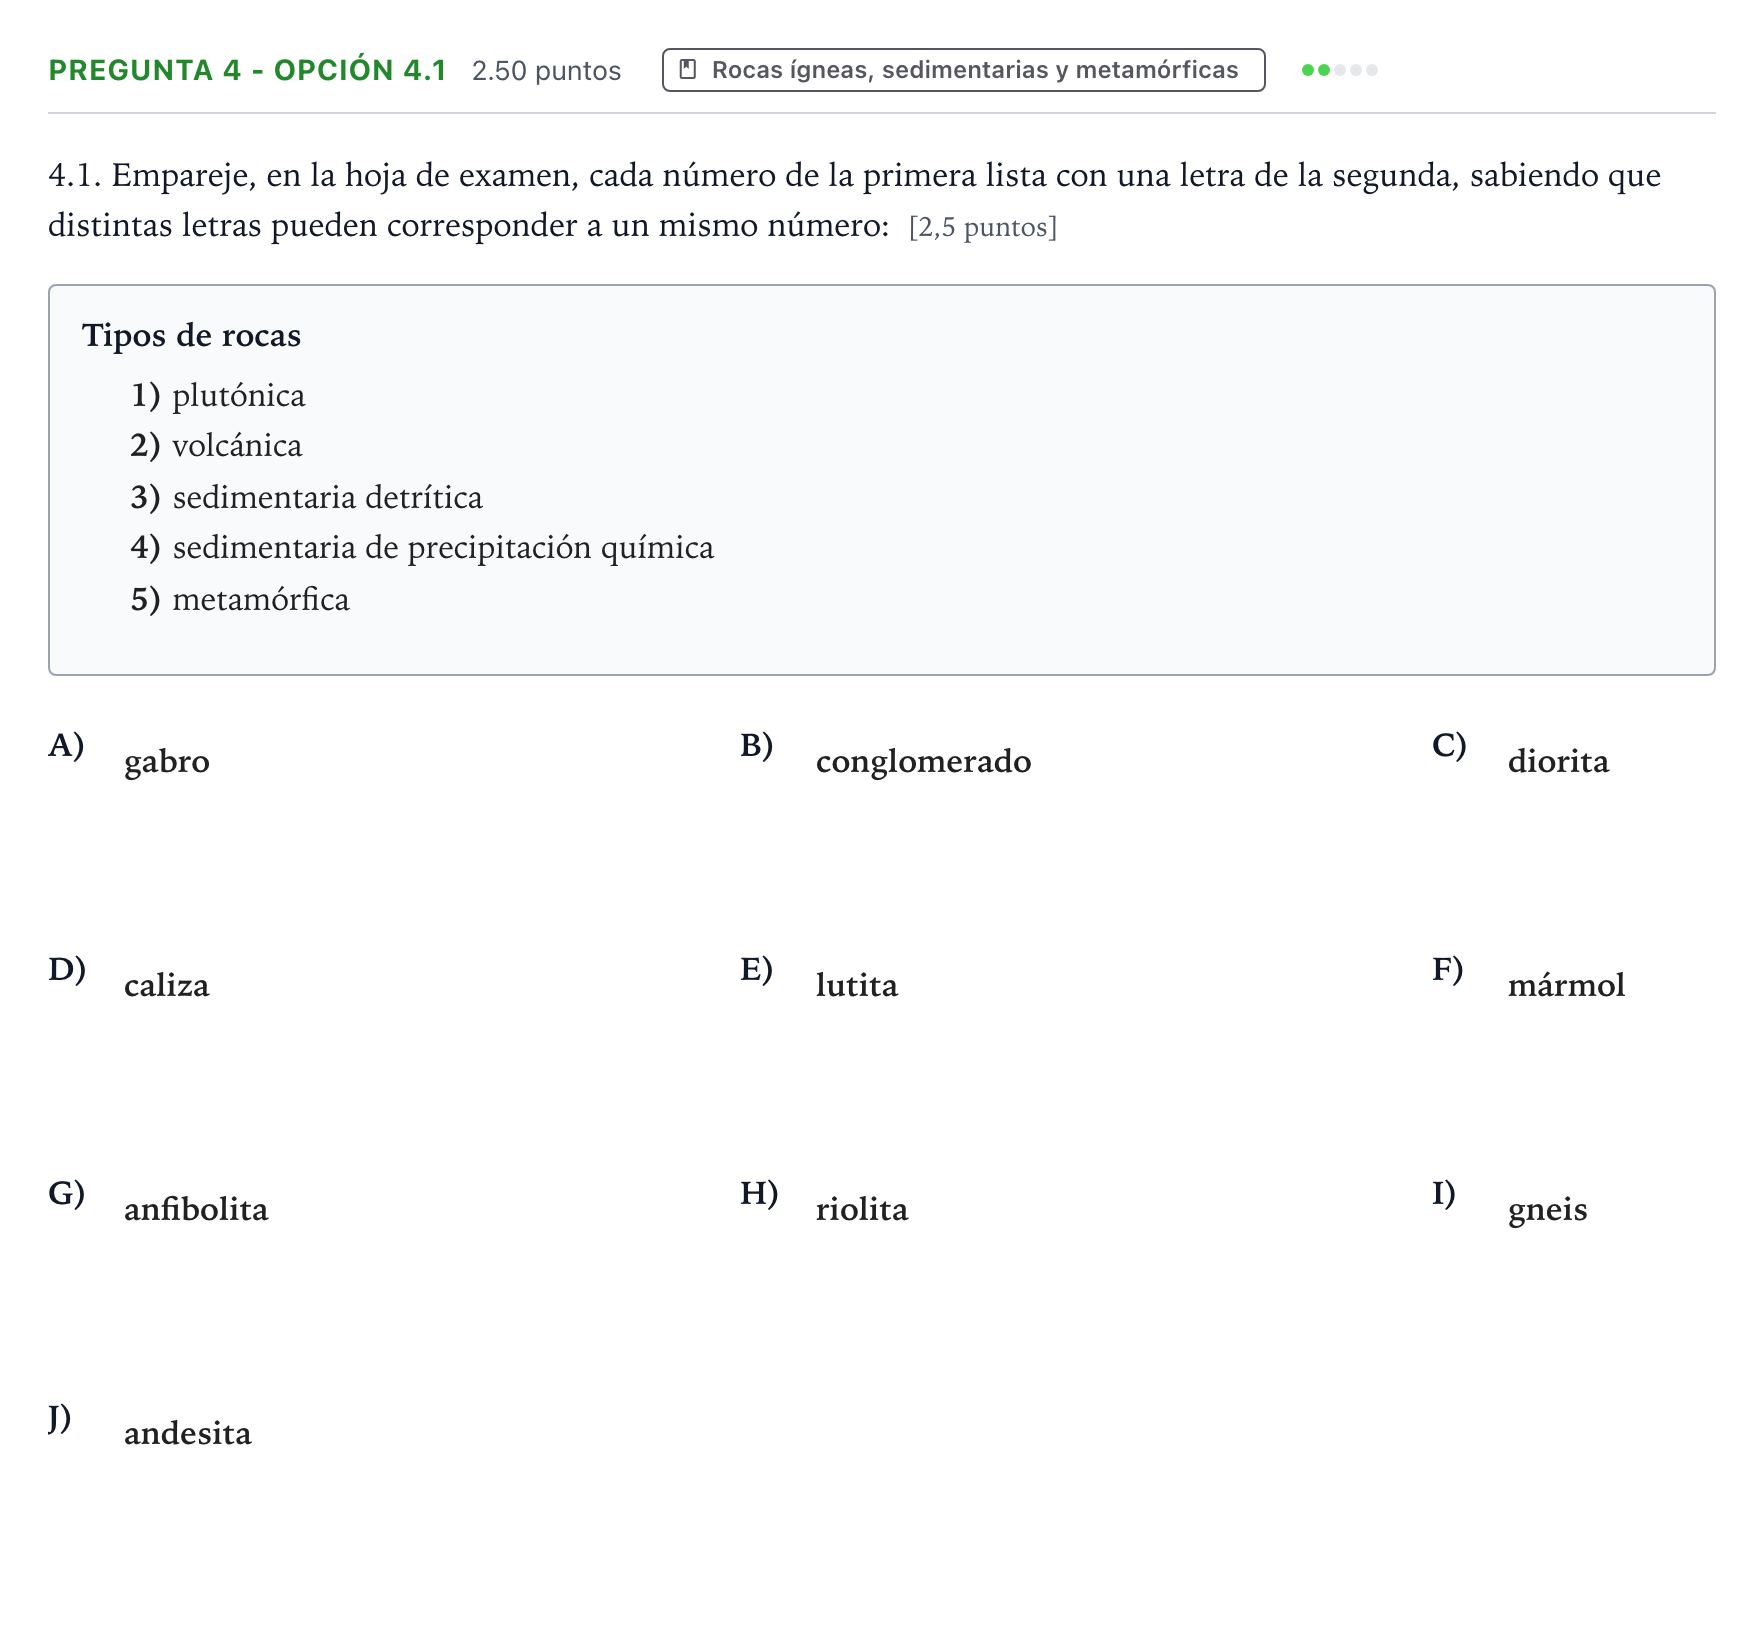Select the 2.50 puntos label
The width and height of the screenshot is (1764, 1636).
coord(546,71)
